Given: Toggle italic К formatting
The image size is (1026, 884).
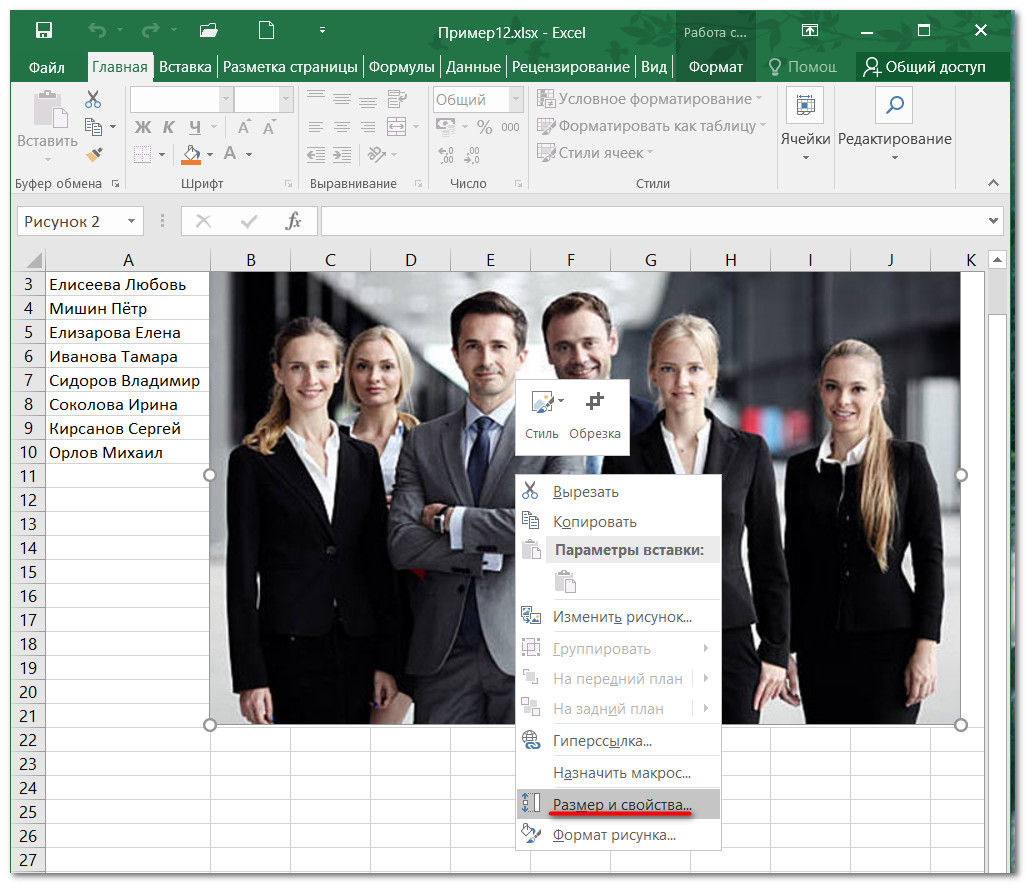Looking at the screenshot, I should click(x=167, y=127).
